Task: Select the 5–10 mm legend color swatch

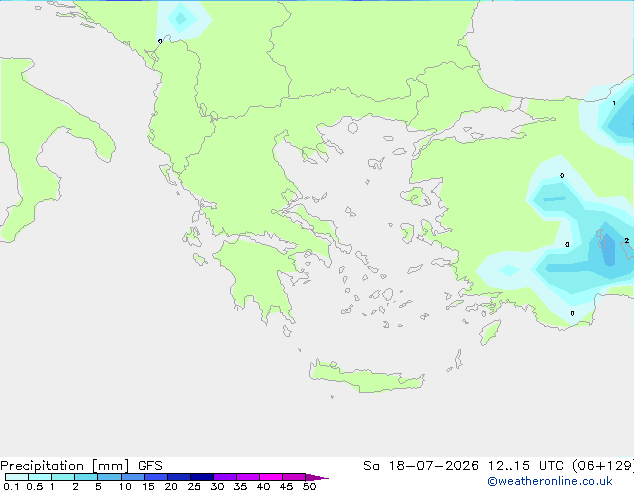Action: point(109,477)
